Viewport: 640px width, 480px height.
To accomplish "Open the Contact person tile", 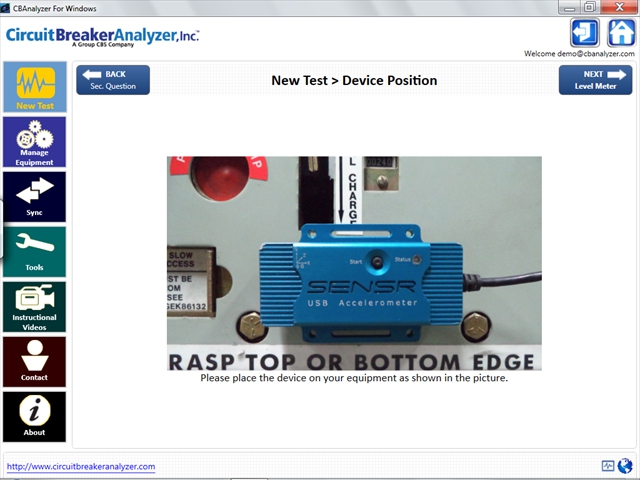I will [x=35, y=362].
